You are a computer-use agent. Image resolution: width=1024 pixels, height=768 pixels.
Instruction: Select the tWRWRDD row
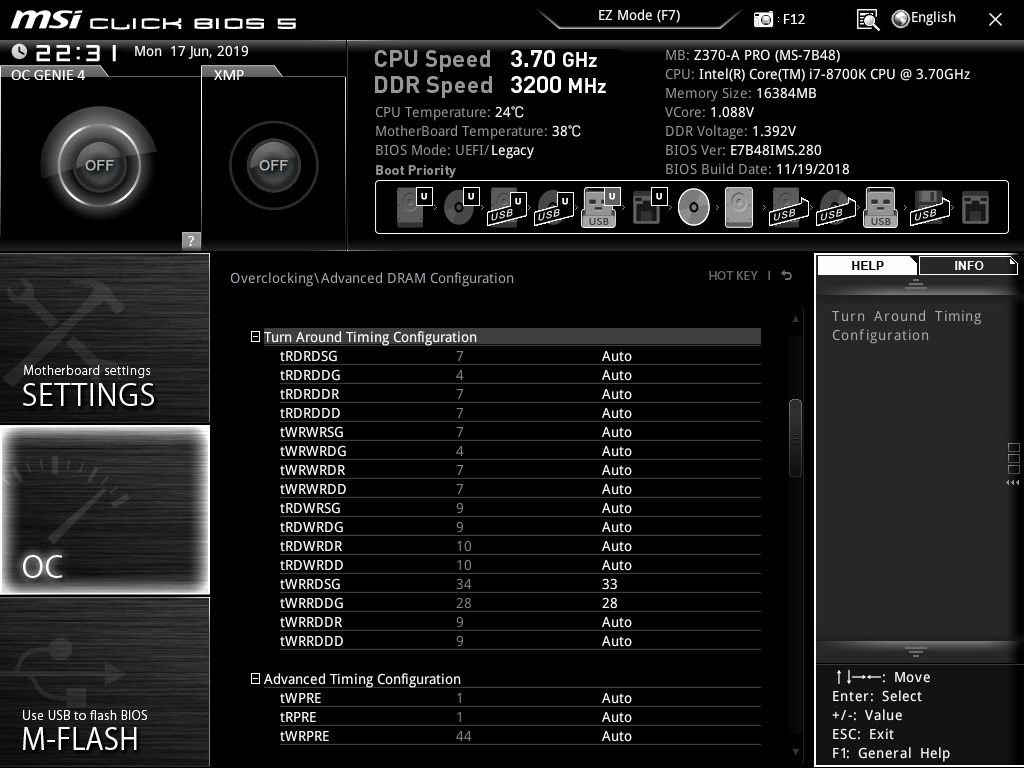pyautogui.click(x=520, y=488)
